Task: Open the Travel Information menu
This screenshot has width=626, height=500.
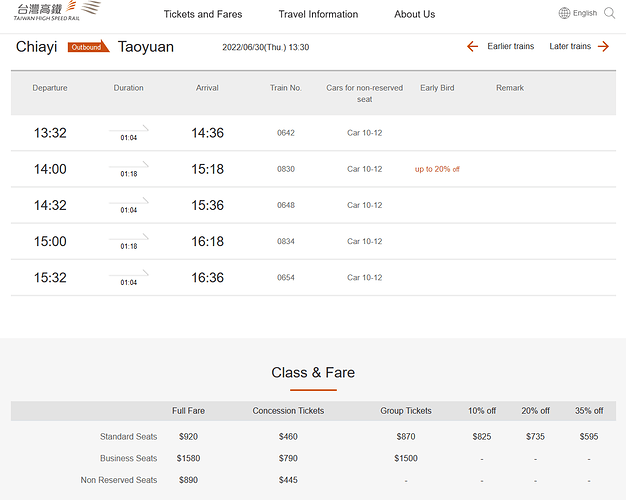Action: [318, 14]
